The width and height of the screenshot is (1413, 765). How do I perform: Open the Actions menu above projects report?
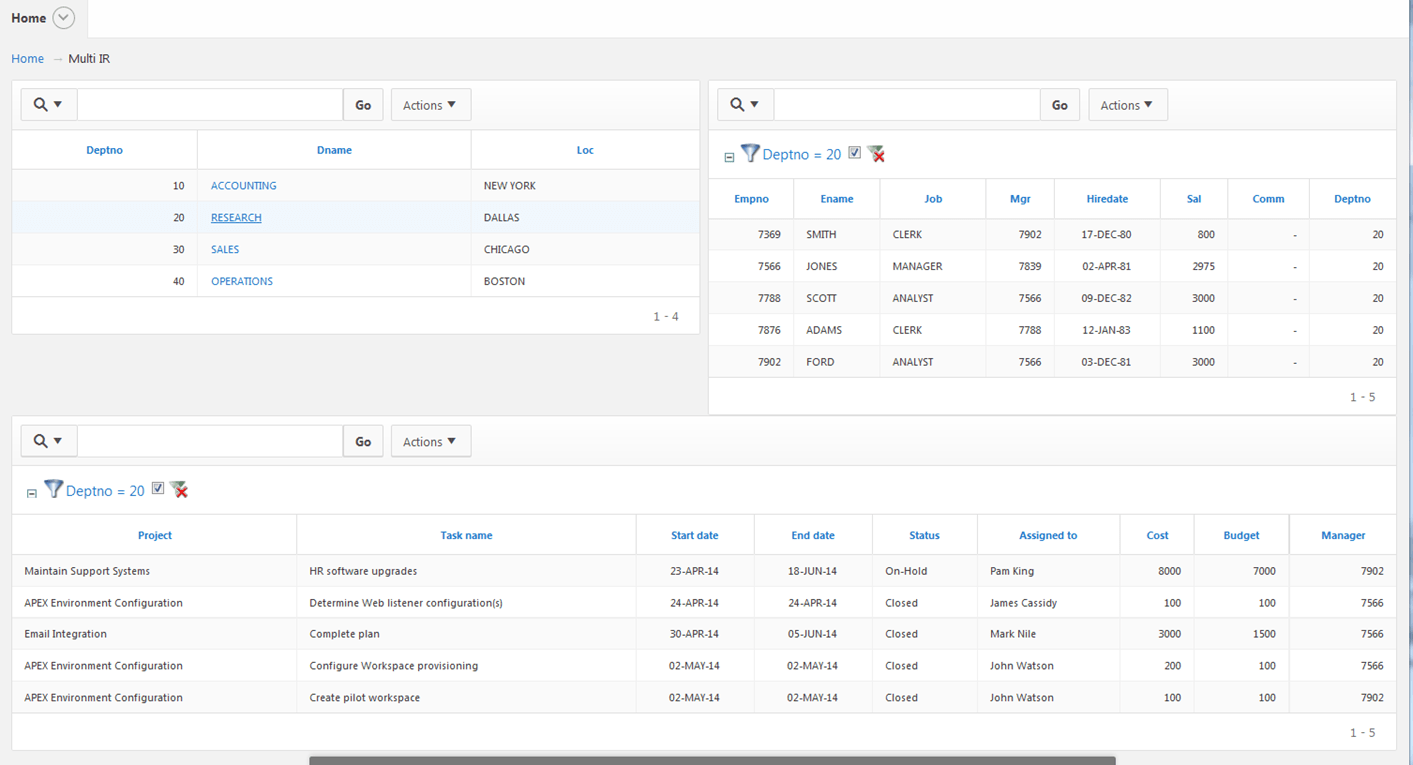430,440
